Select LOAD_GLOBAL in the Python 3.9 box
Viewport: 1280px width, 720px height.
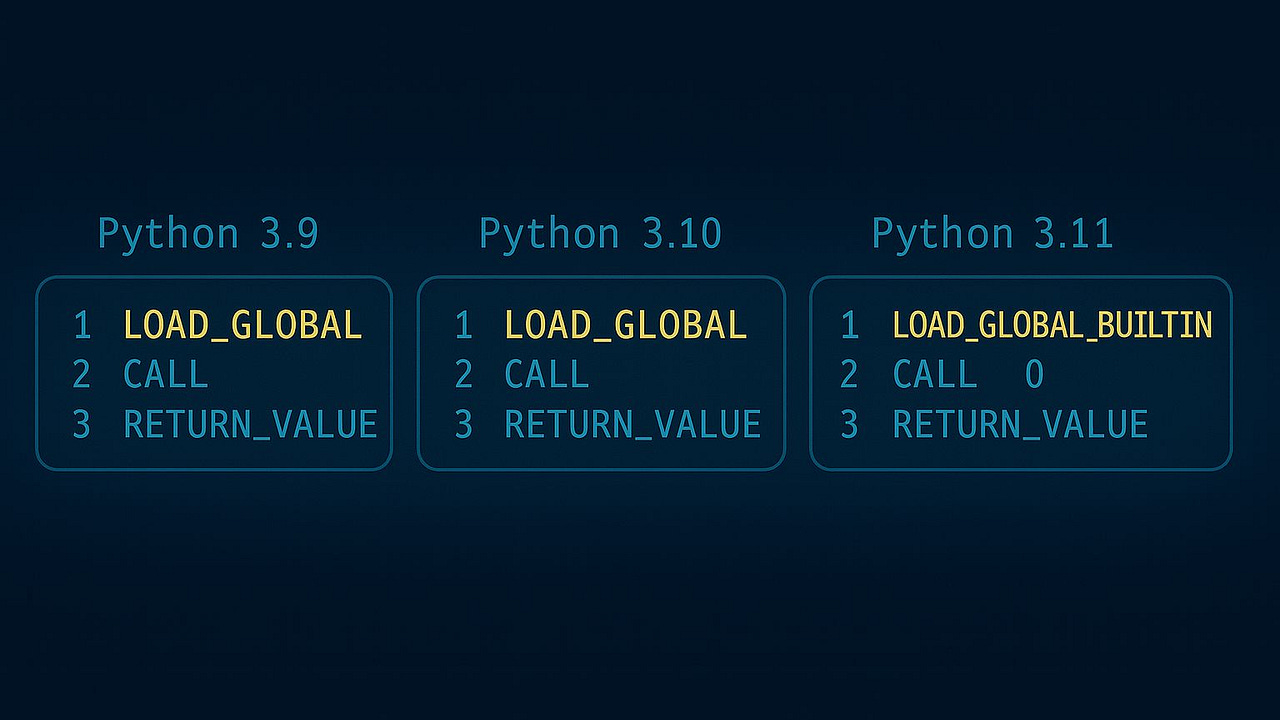tap(242, 325)
